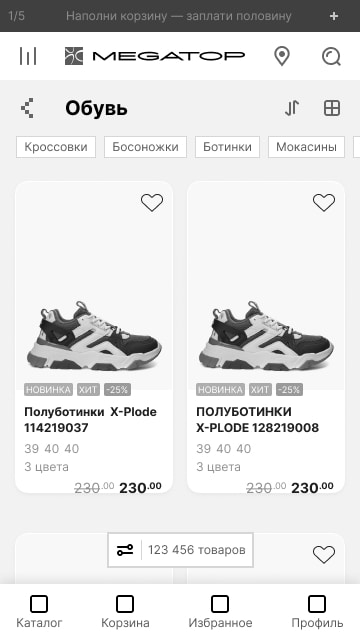Favorite the X-PLODE 128219008 shoes
The image size is (360, 640).
[324, 202]
